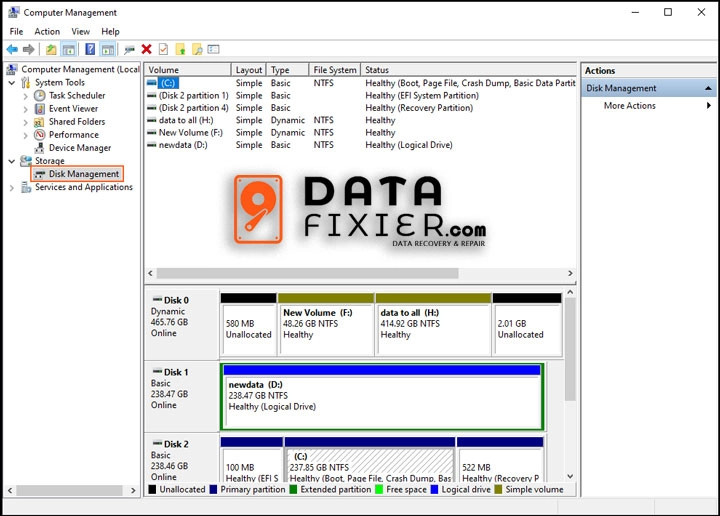720x516 pixels.
Task: Select the (Disk 2 partition 1) volume row
Action: tap(360, 95)
